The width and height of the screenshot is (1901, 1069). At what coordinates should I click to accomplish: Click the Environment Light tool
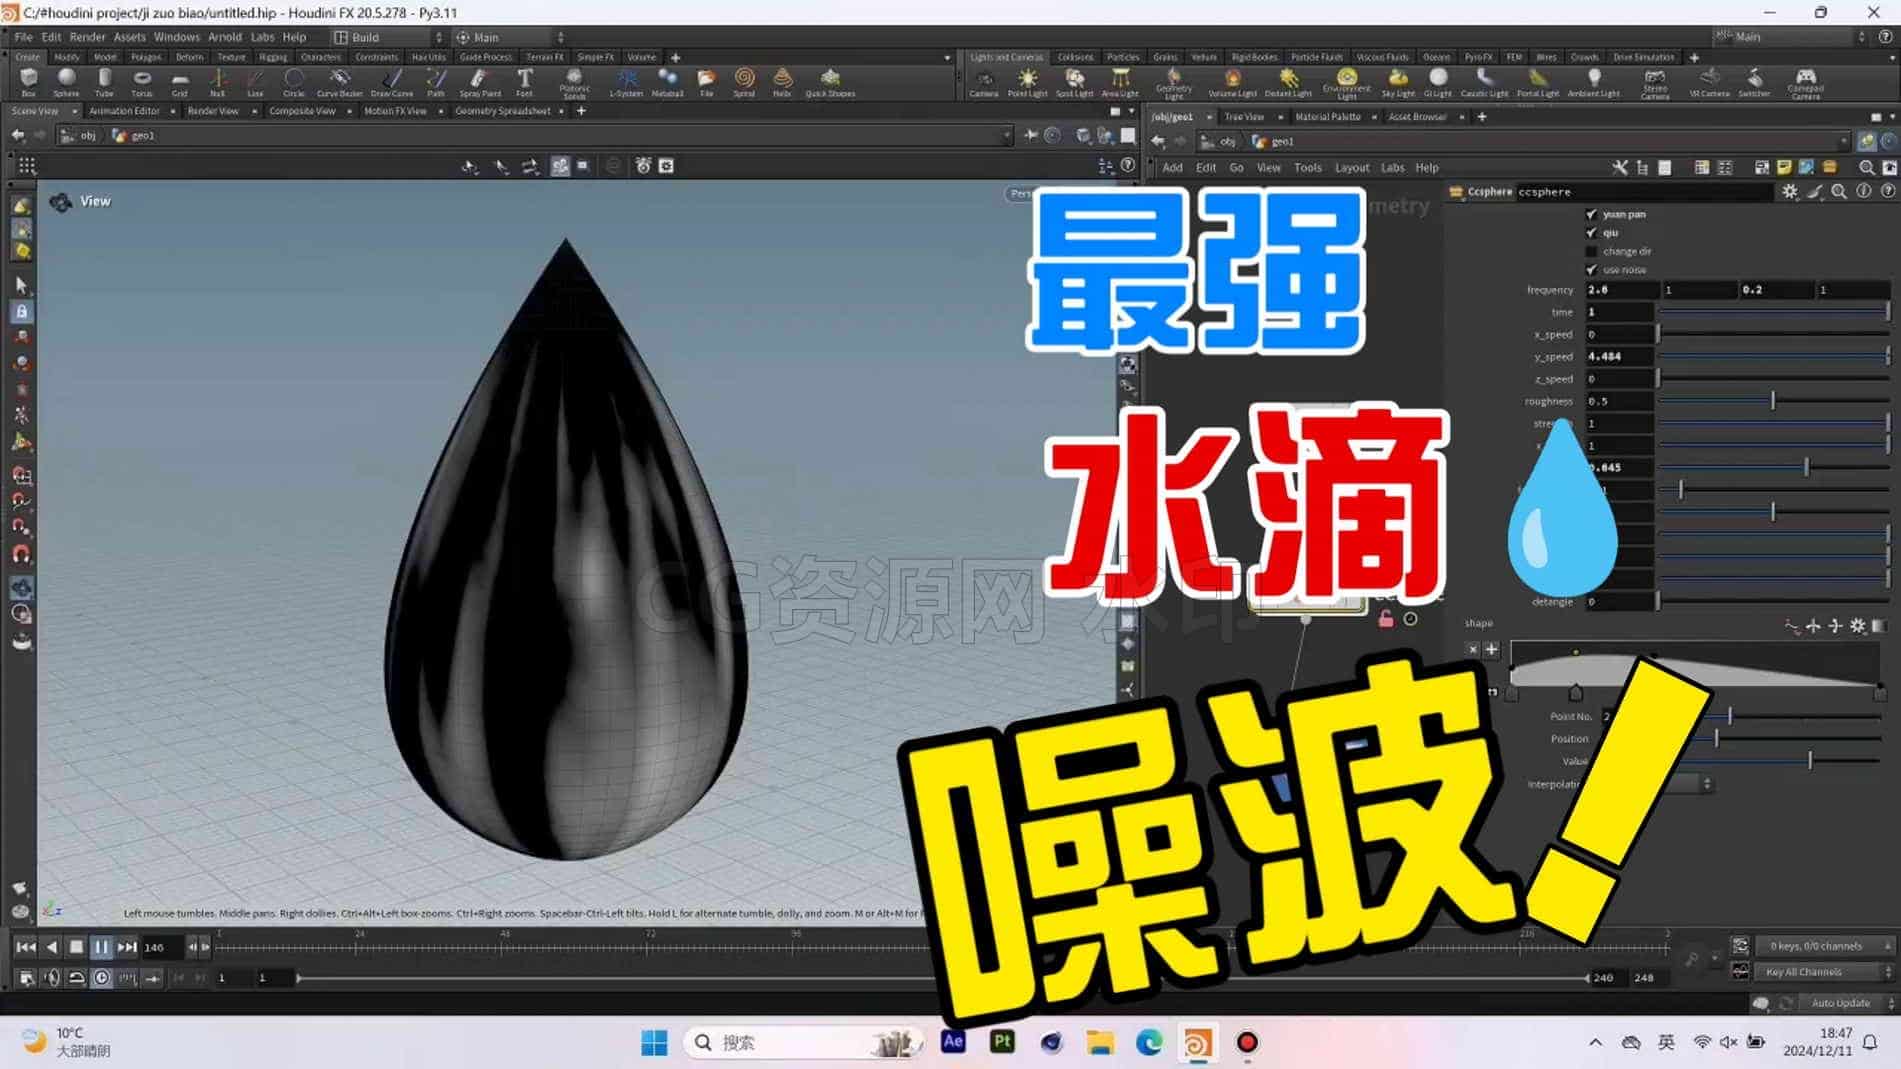click(x=1347, y=84)
